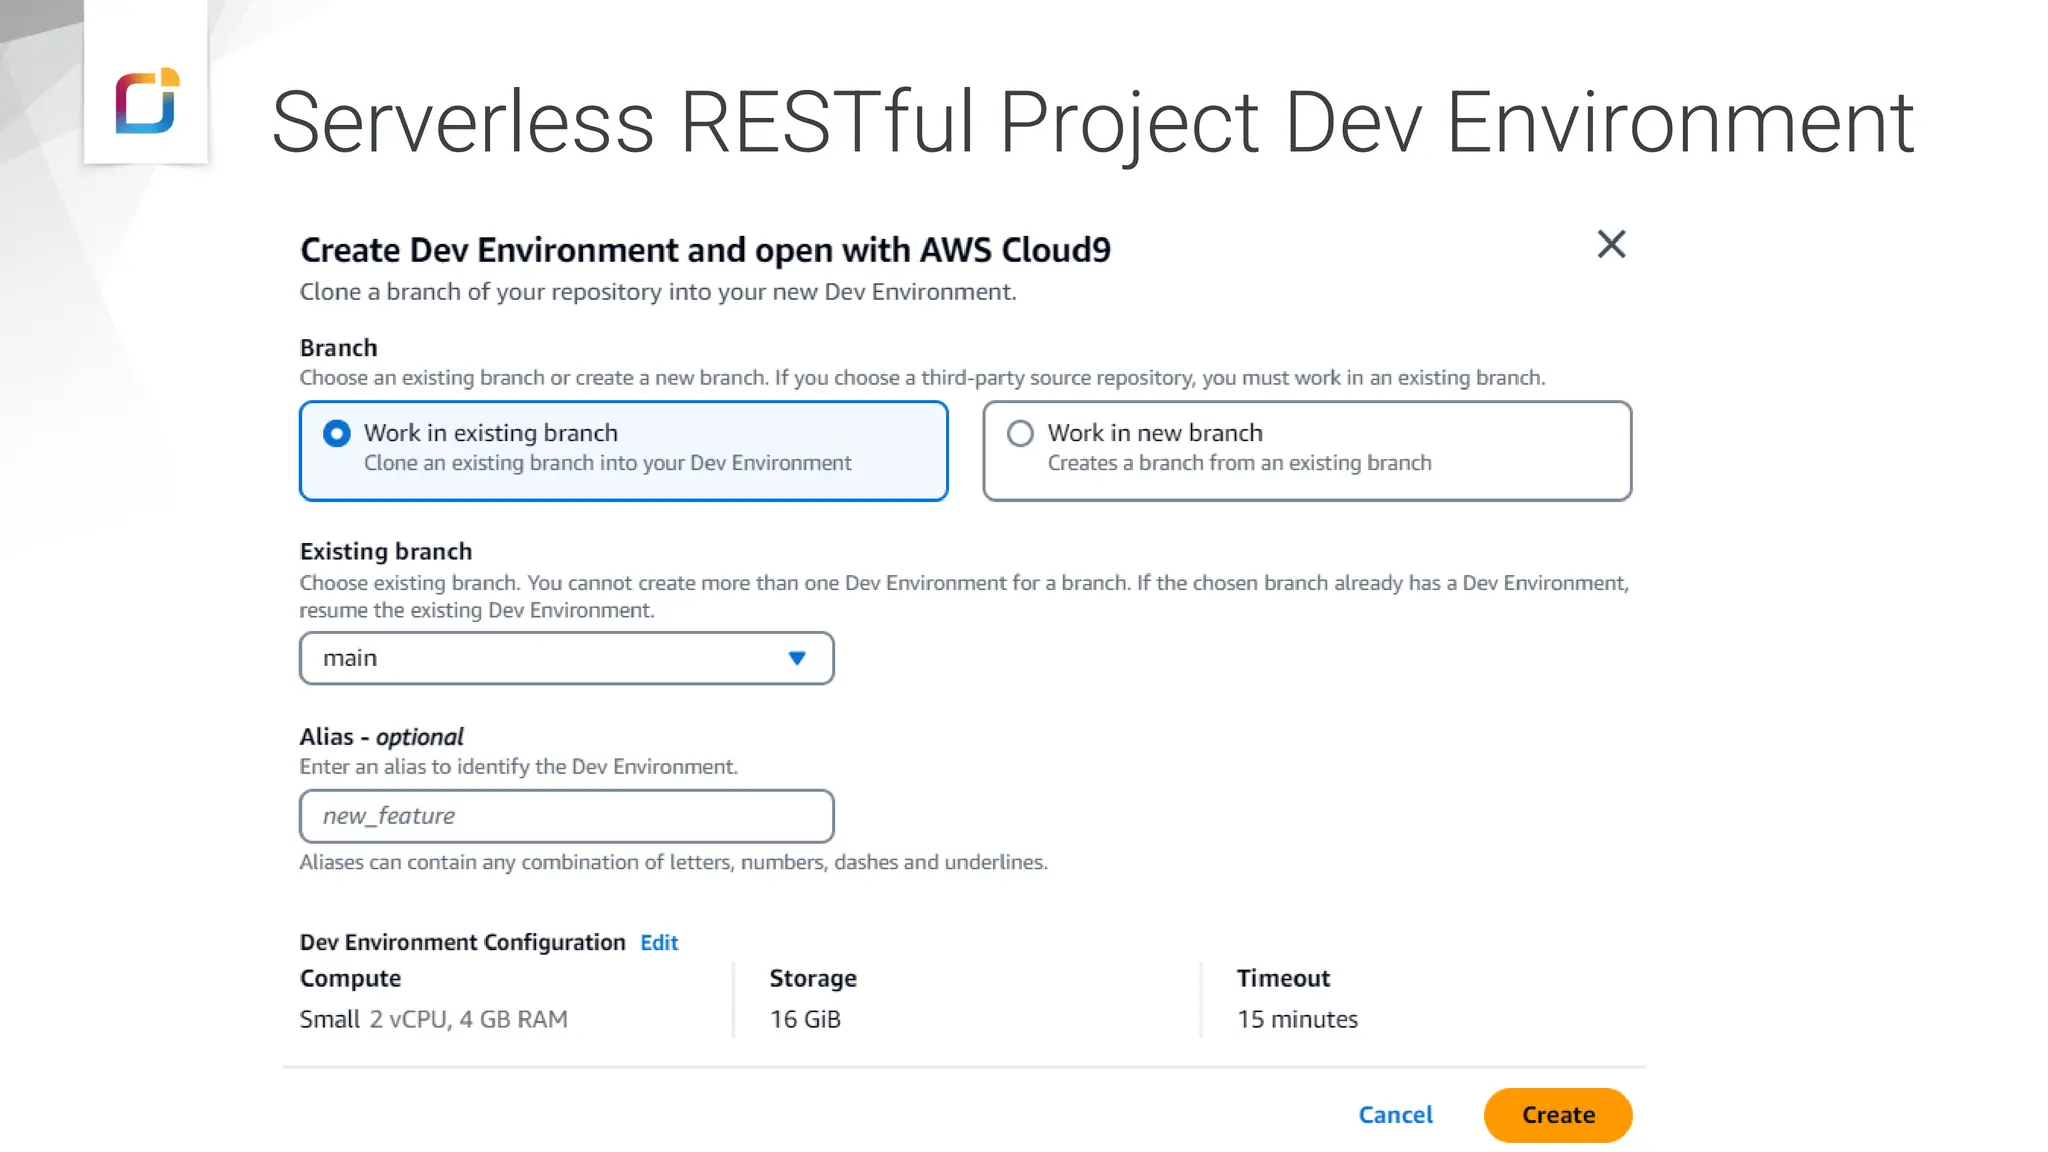Select the Work in new branch radio

pyautogui.click(x=1020, y=433)
